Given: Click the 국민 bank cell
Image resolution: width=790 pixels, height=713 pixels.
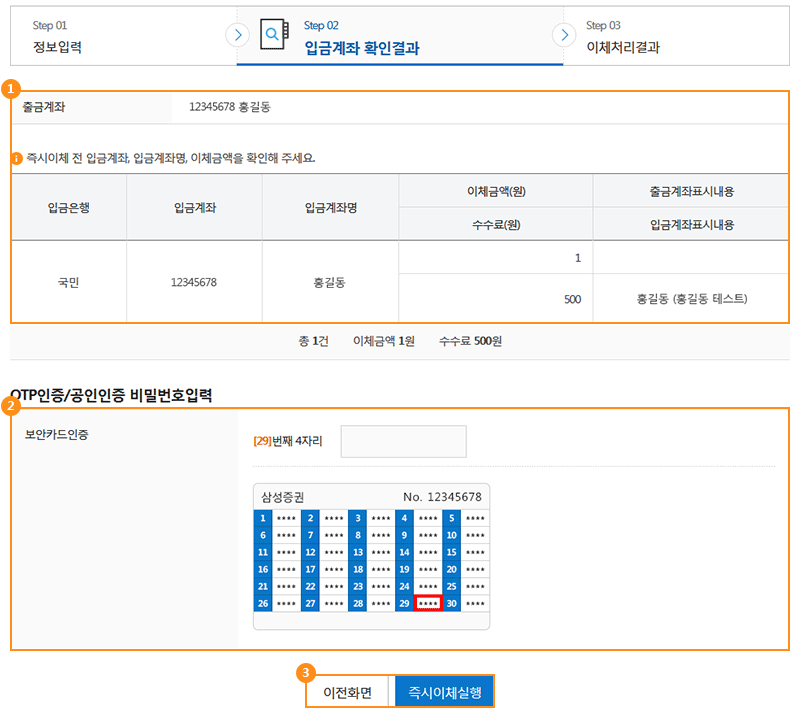Looking at the screenshot, I should pyautogui.click(x=69, y=283).
